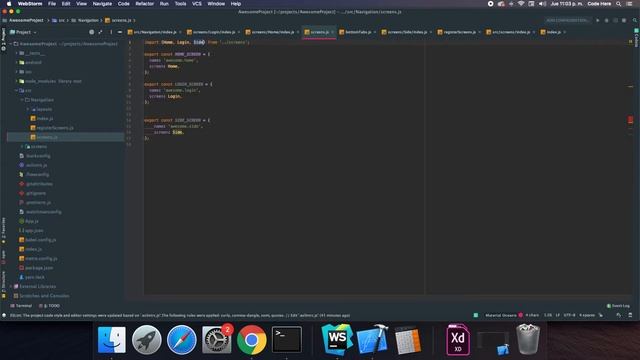Switch to the src/Navigation/index.js editor tab
The width and height of the screenshot is (640, 360).
(x=155, y=32)
